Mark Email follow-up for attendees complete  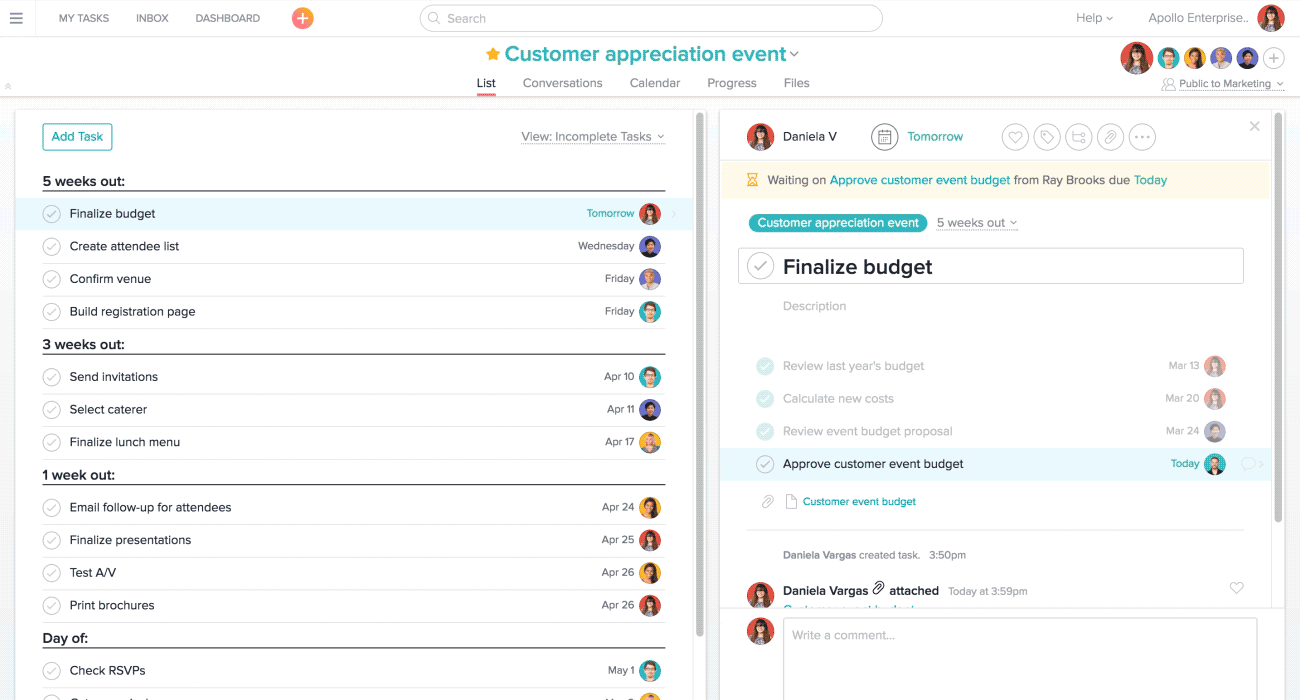point(52,508)
